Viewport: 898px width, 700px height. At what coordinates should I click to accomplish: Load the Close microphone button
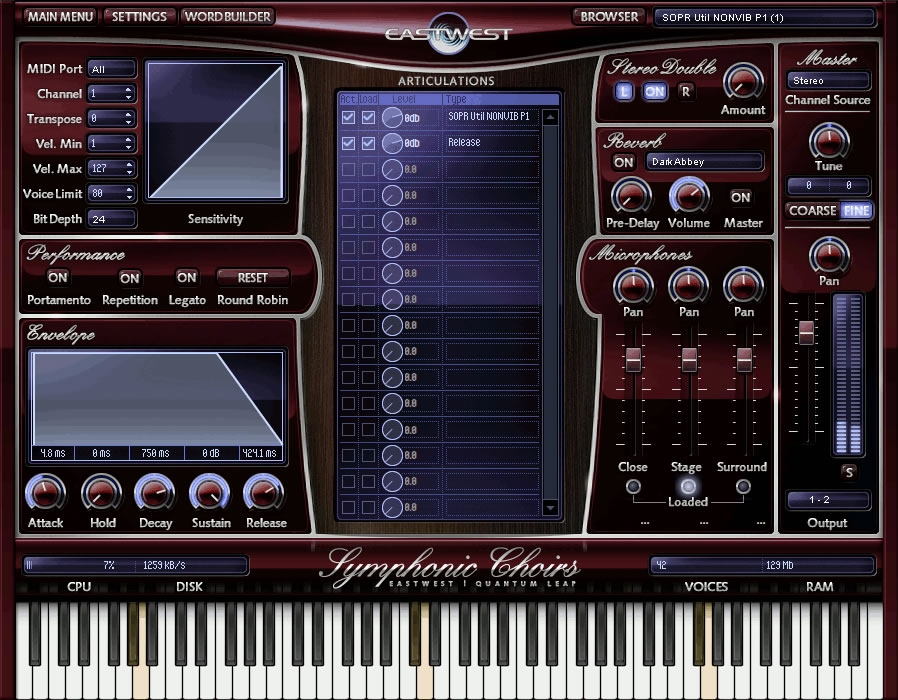(633, 486)
